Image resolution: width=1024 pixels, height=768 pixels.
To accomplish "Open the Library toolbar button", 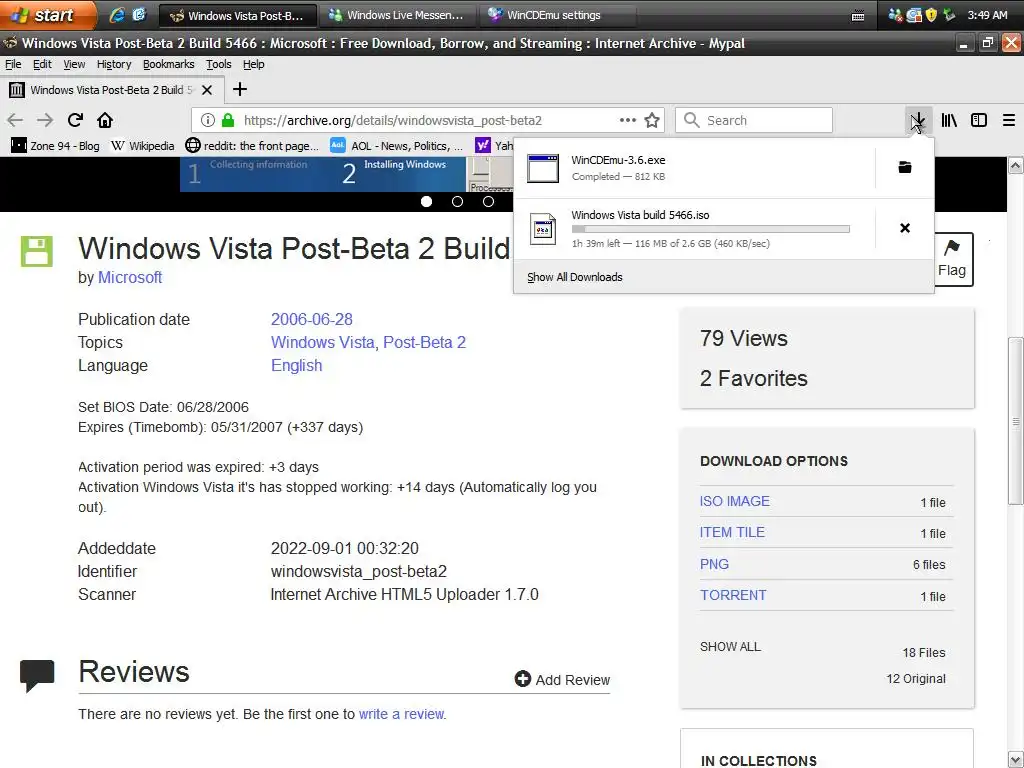I will click(x=949, y=120).
